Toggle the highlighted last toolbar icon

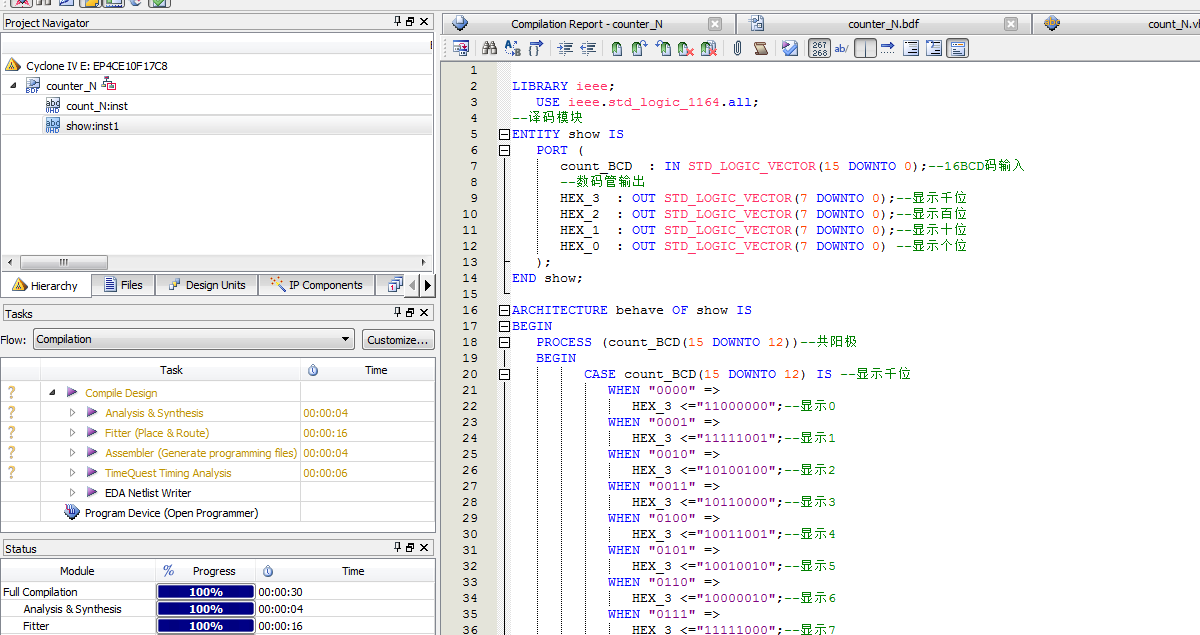click(x=957, y=47)
